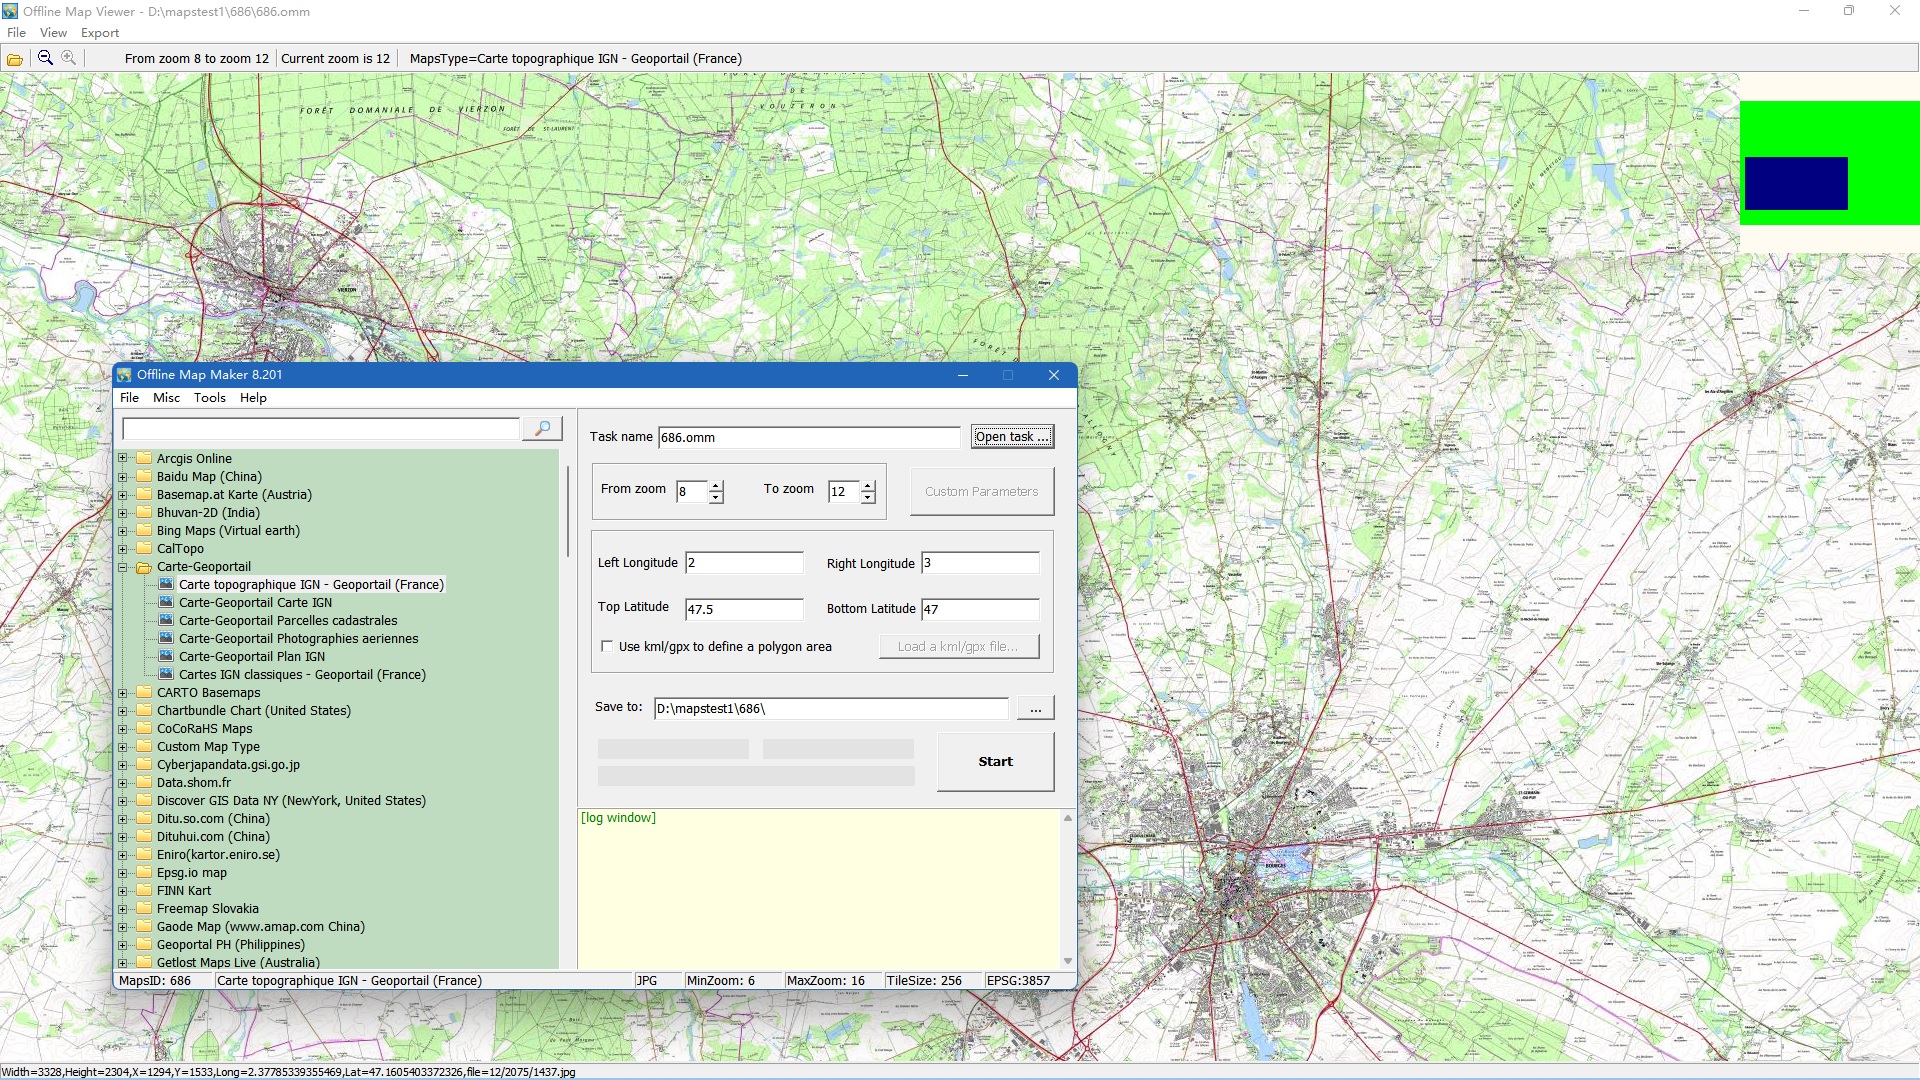This screenshot has width=1920, height=1080.
Task: Increase the From zoom spinner value
Action: pos(716,486)
